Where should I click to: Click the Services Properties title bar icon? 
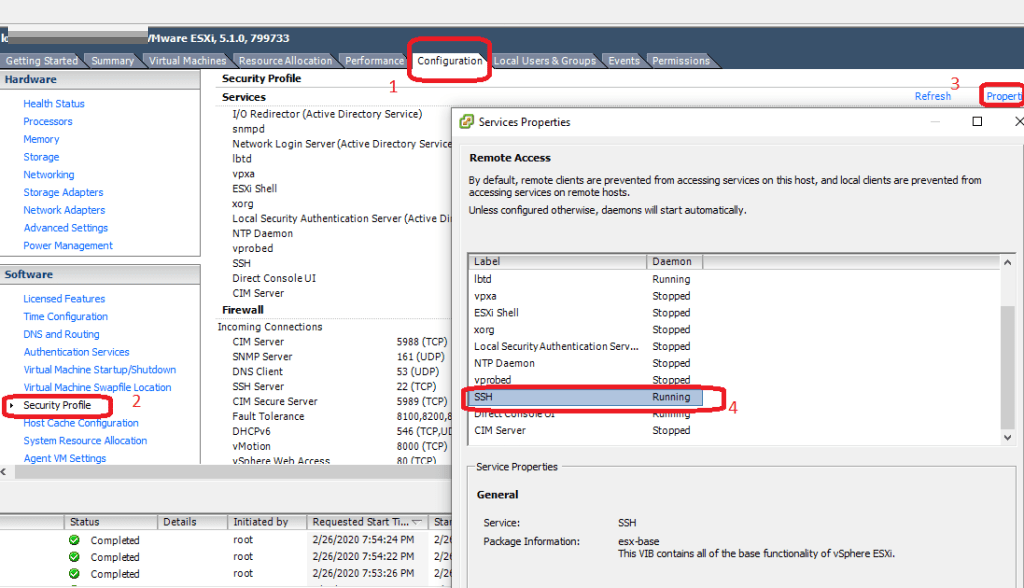466,120
